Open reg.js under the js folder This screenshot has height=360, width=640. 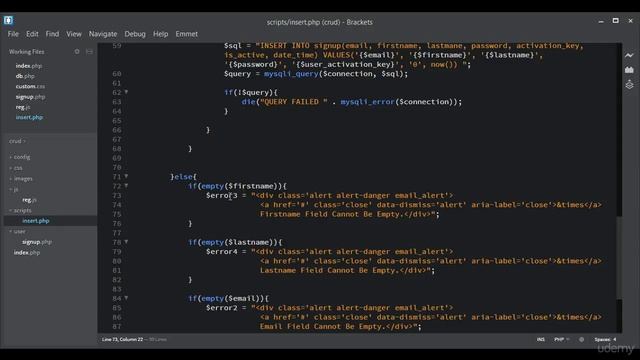point(29,200)
